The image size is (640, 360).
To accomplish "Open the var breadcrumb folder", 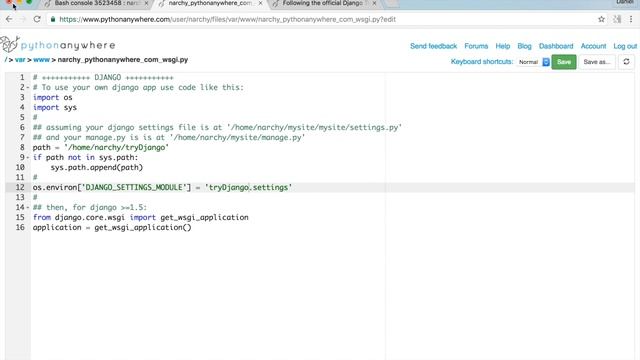I will coord(20,60).
